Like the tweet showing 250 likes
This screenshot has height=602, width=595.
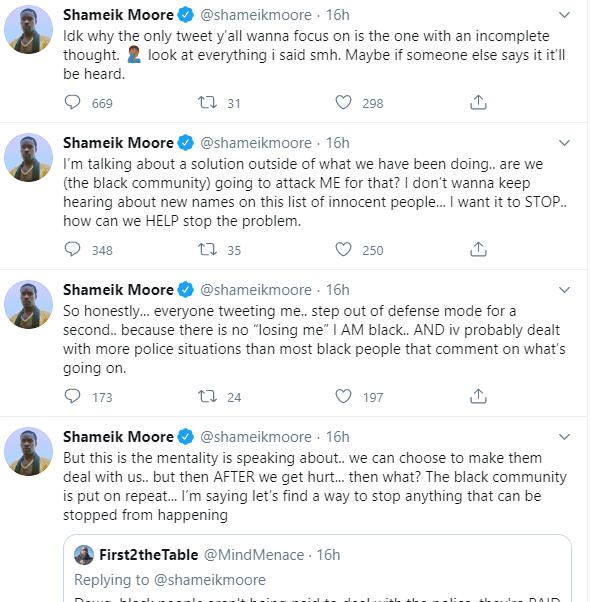(343, 250)
